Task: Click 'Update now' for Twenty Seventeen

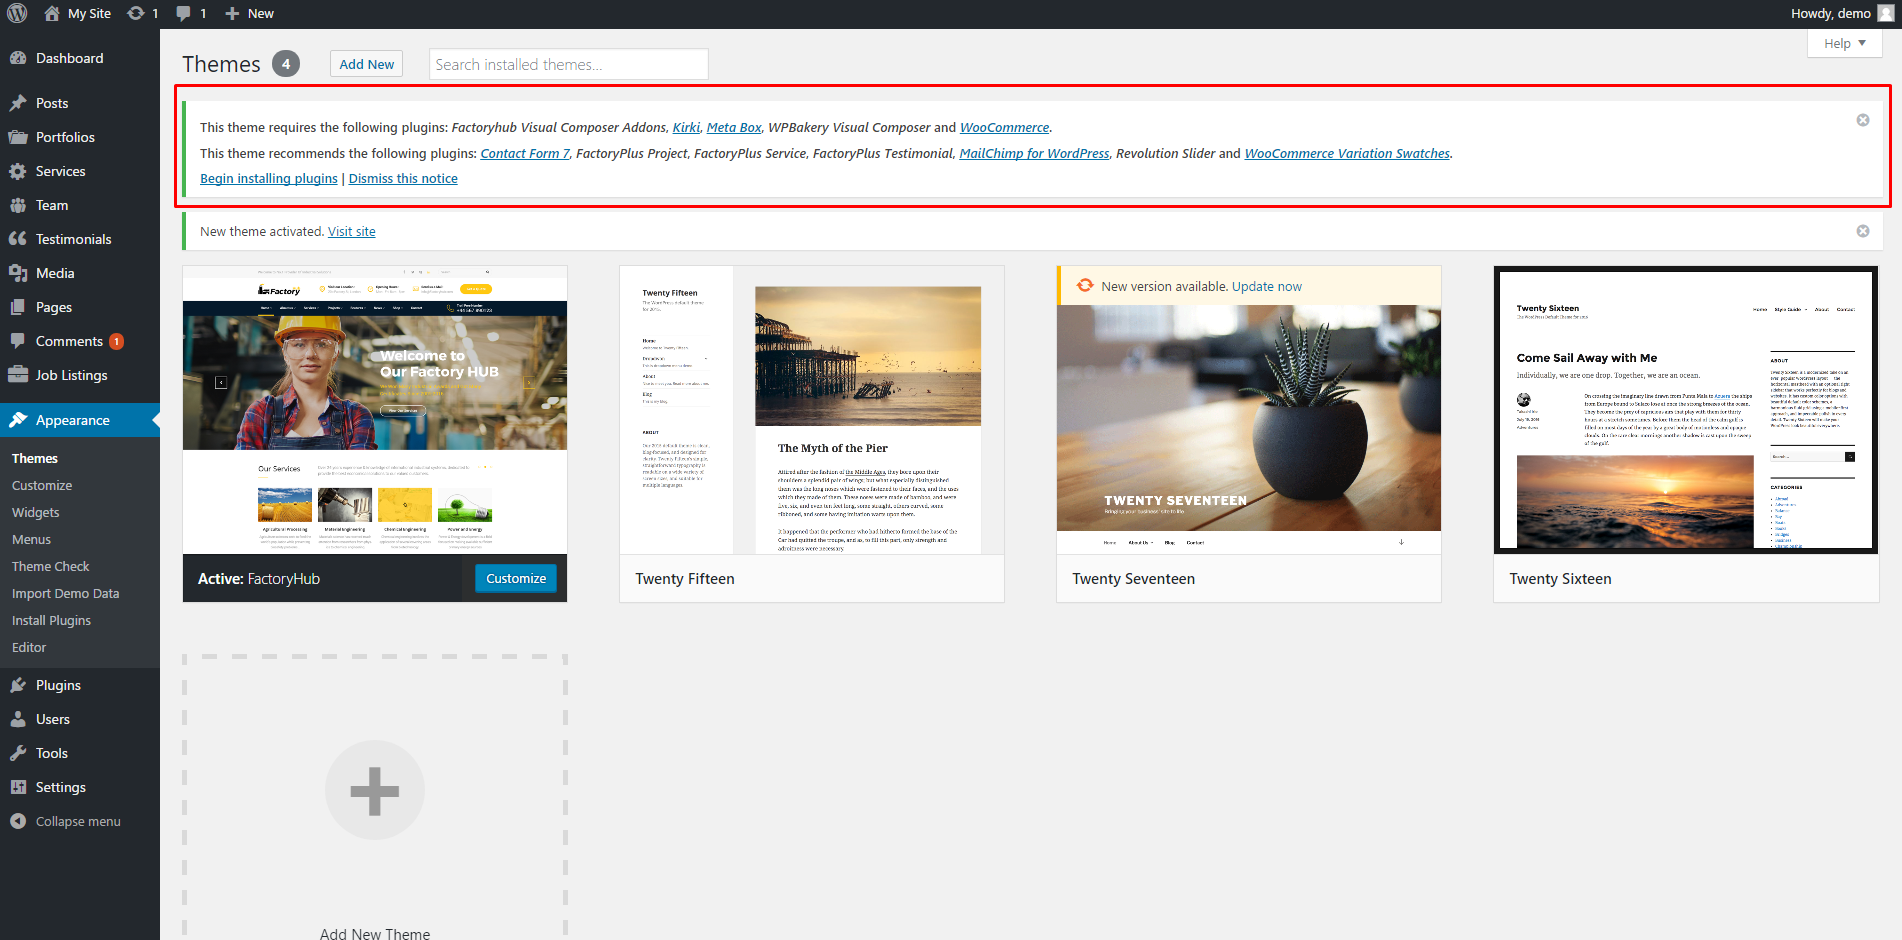Action: (1266, 287)
